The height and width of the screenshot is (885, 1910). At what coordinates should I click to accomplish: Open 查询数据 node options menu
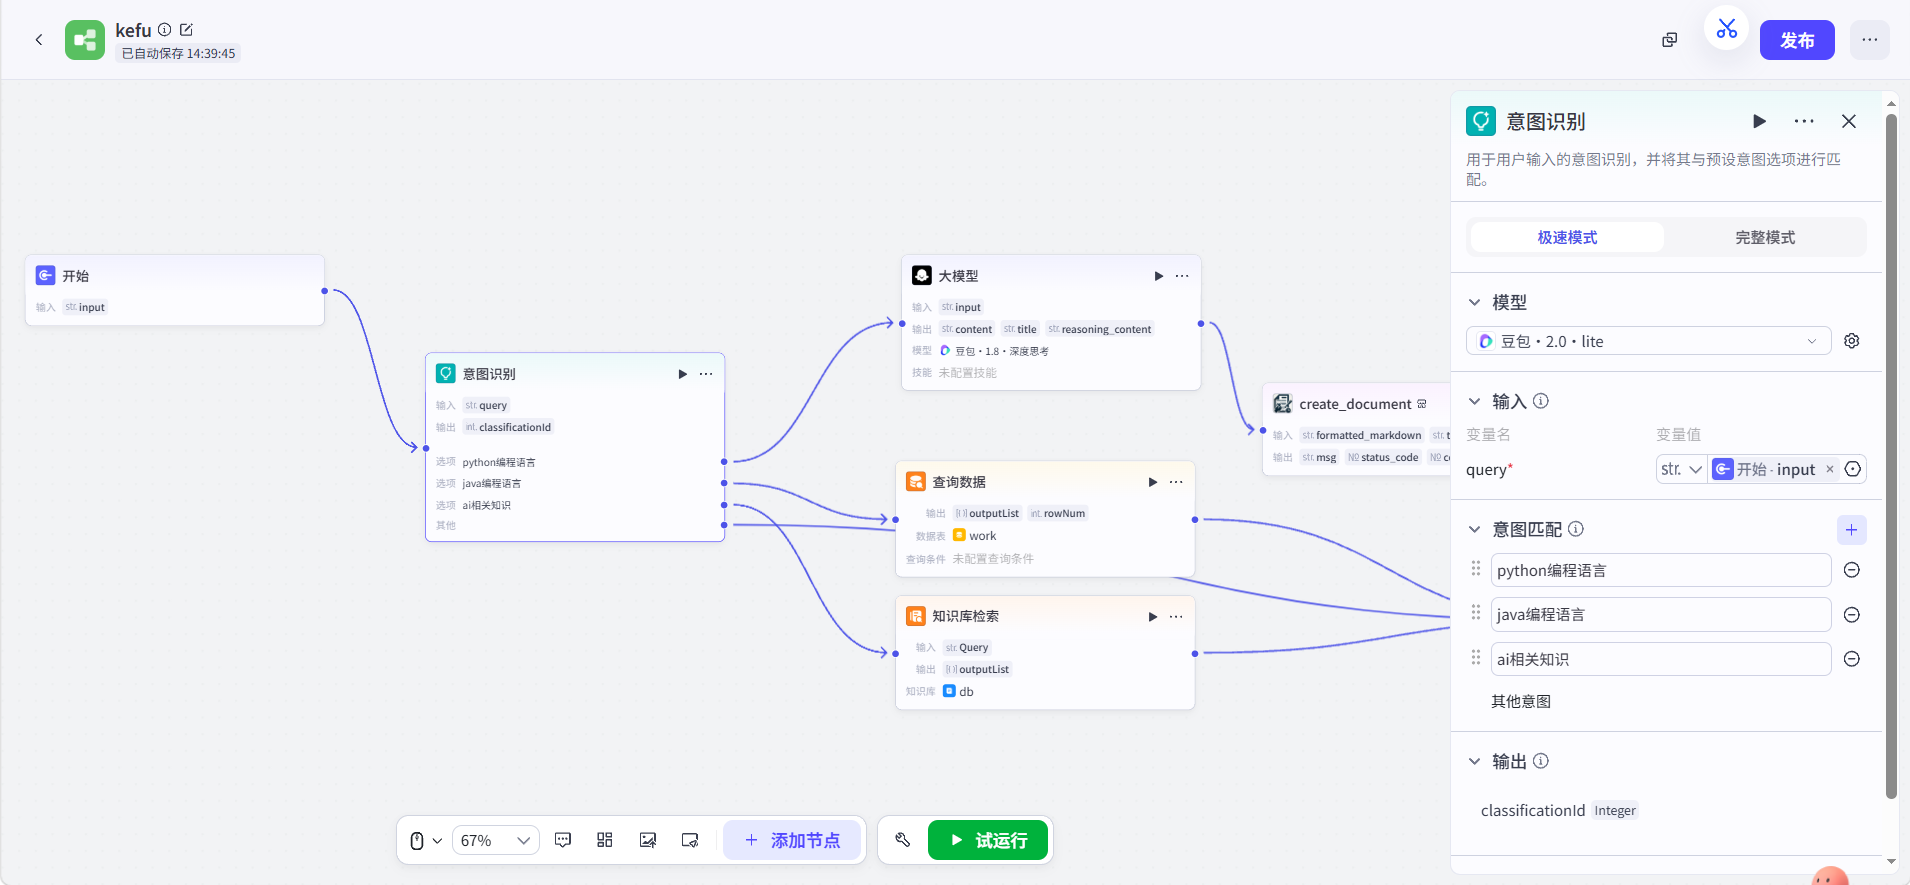coord(1176,482)
